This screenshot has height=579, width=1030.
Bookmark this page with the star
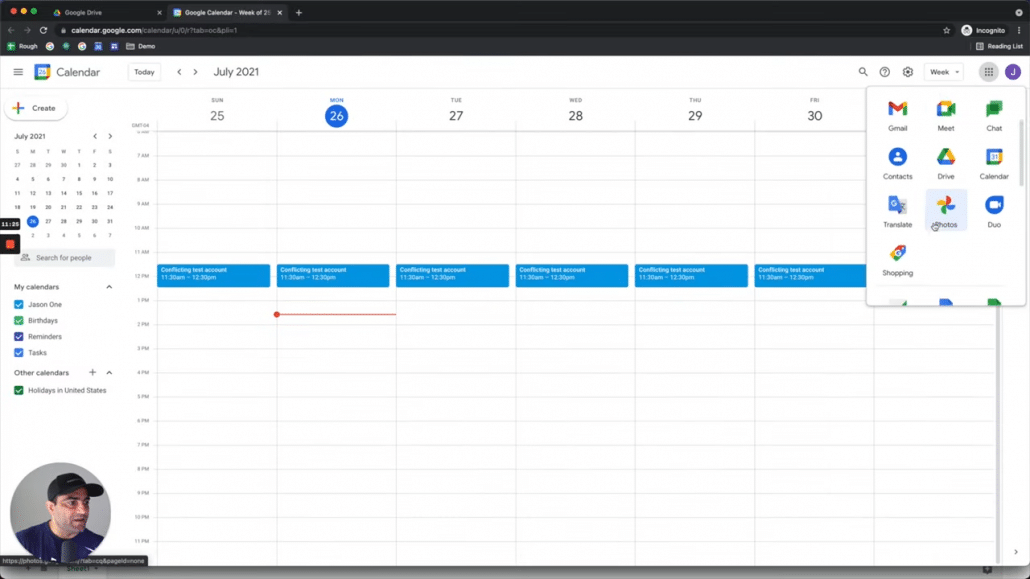click(x=947, y=30)
